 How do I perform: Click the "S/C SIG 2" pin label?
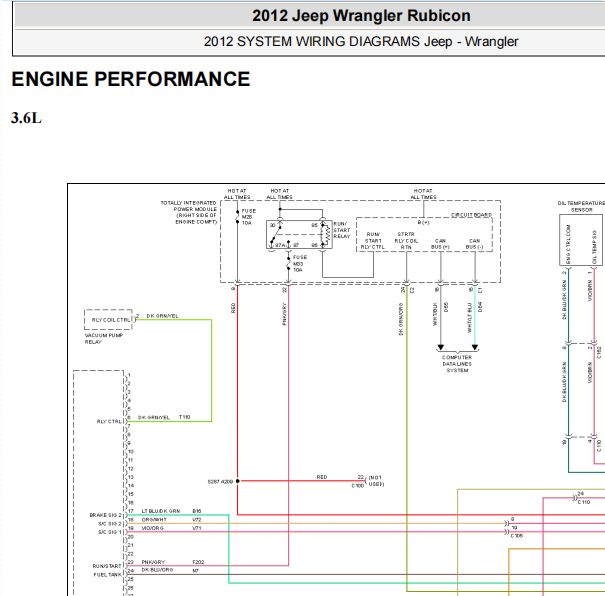(x=110, y=523)
